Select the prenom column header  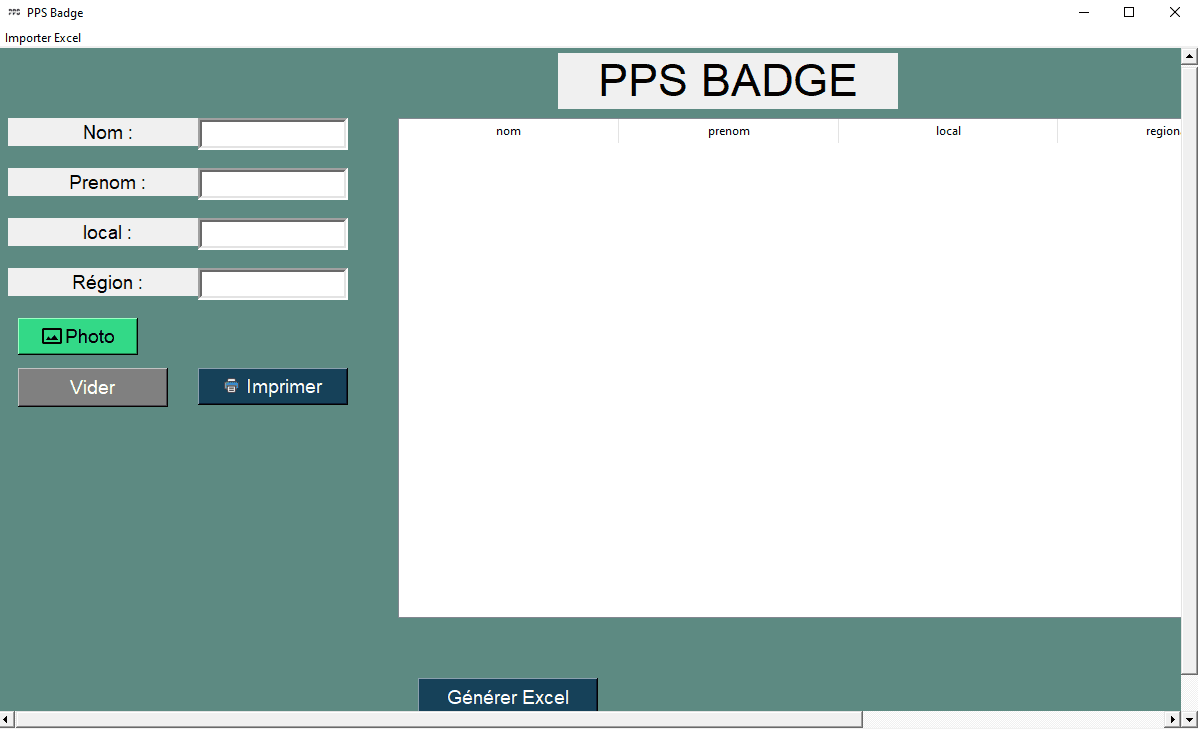click(x=728, y=130)
